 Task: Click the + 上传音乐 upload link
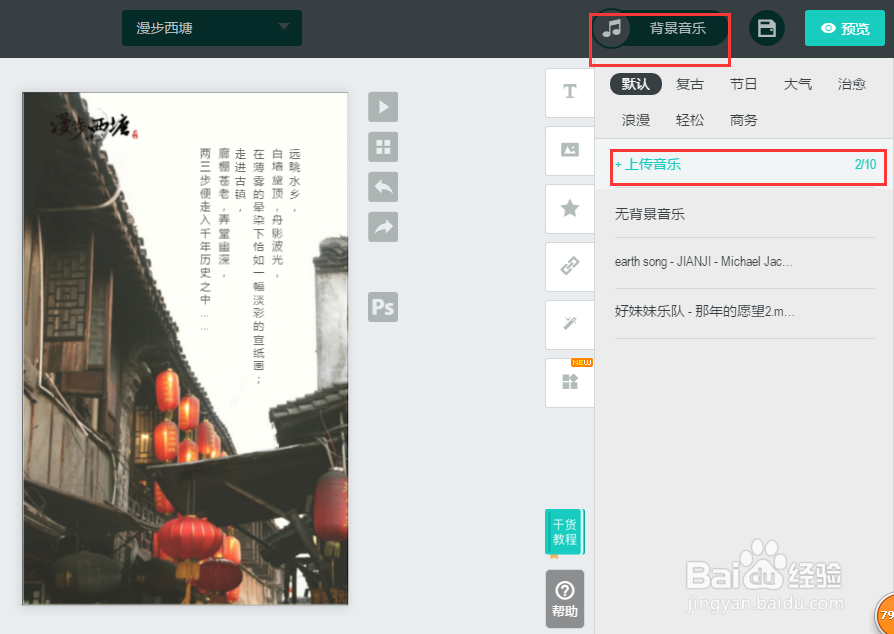click(648, 165)
